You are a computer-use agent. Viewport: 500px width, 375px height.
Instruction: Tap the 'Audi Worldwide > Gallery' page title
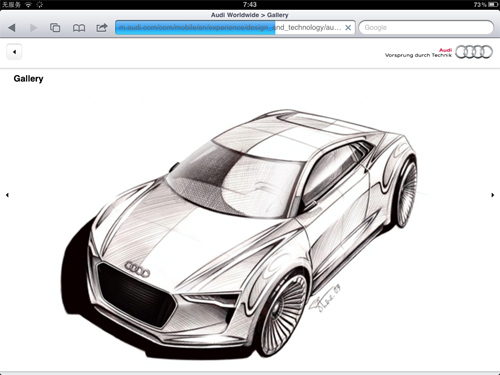pyautogui.click(x=250, y=15)
